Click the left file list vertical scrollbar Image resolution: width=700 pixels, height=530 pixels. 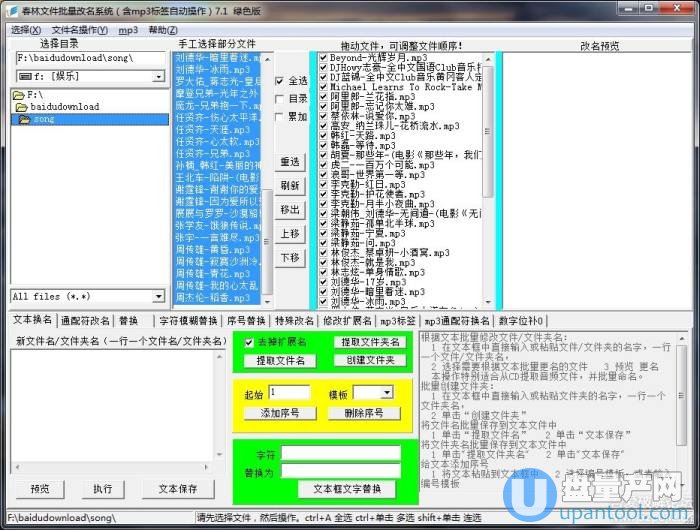[x=267, y=180]
